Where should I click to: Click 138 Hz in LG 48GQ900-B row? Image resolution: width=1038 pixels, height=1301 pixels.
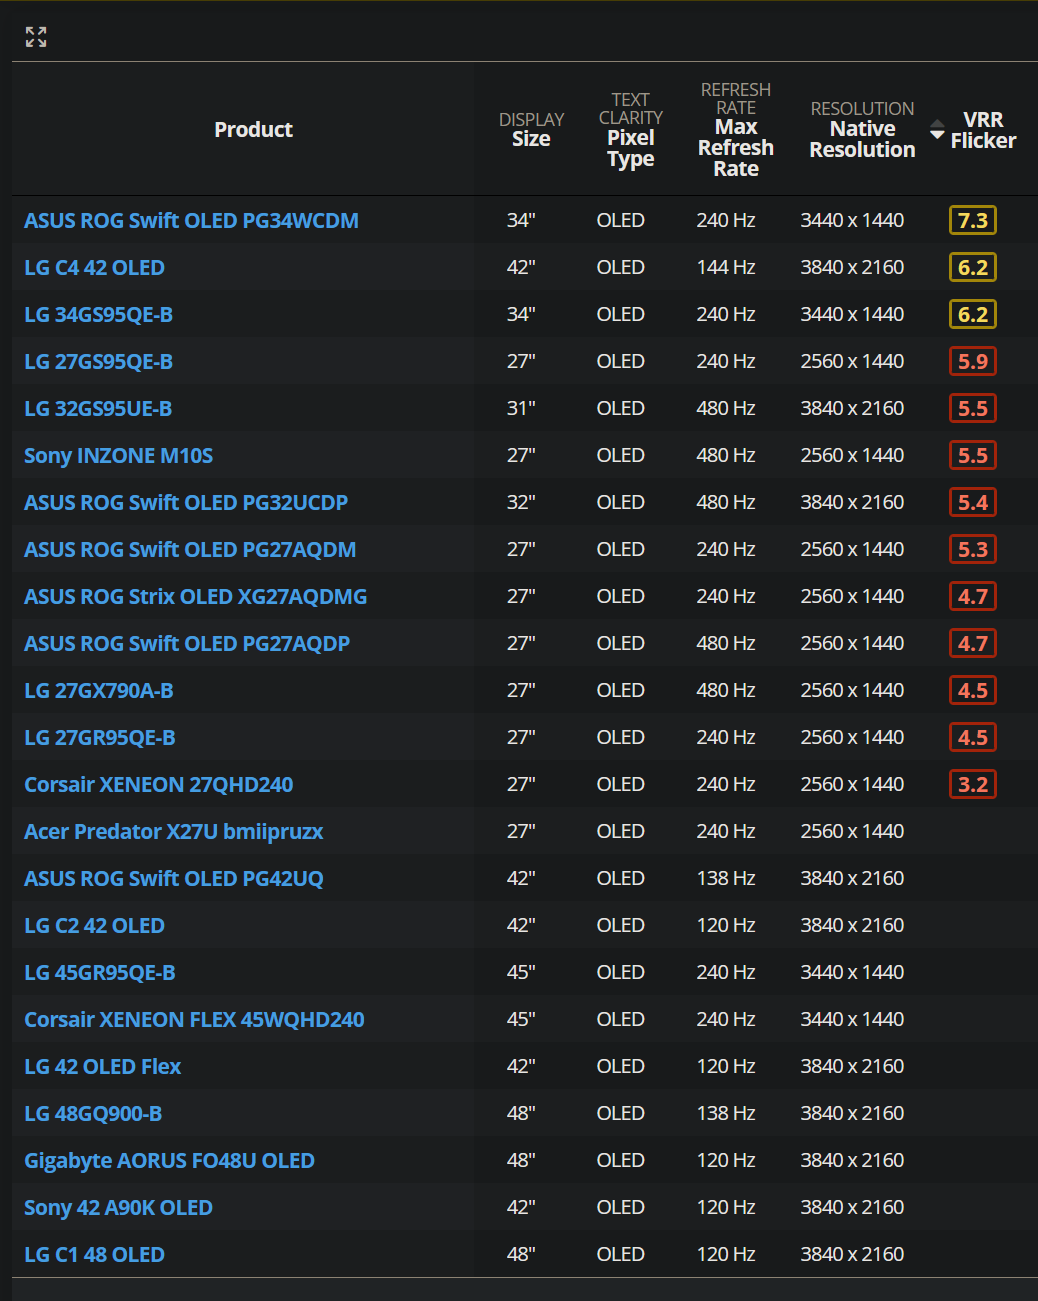tap(726, 1113)
